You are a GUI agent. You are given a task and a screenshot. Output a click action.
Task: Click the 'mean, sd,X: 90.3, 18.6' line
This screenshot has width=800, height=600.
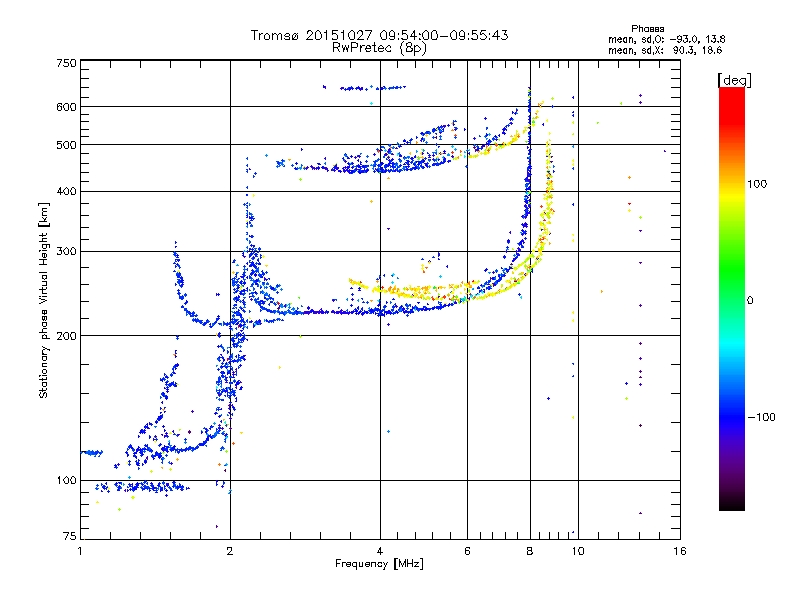[665, 50]
